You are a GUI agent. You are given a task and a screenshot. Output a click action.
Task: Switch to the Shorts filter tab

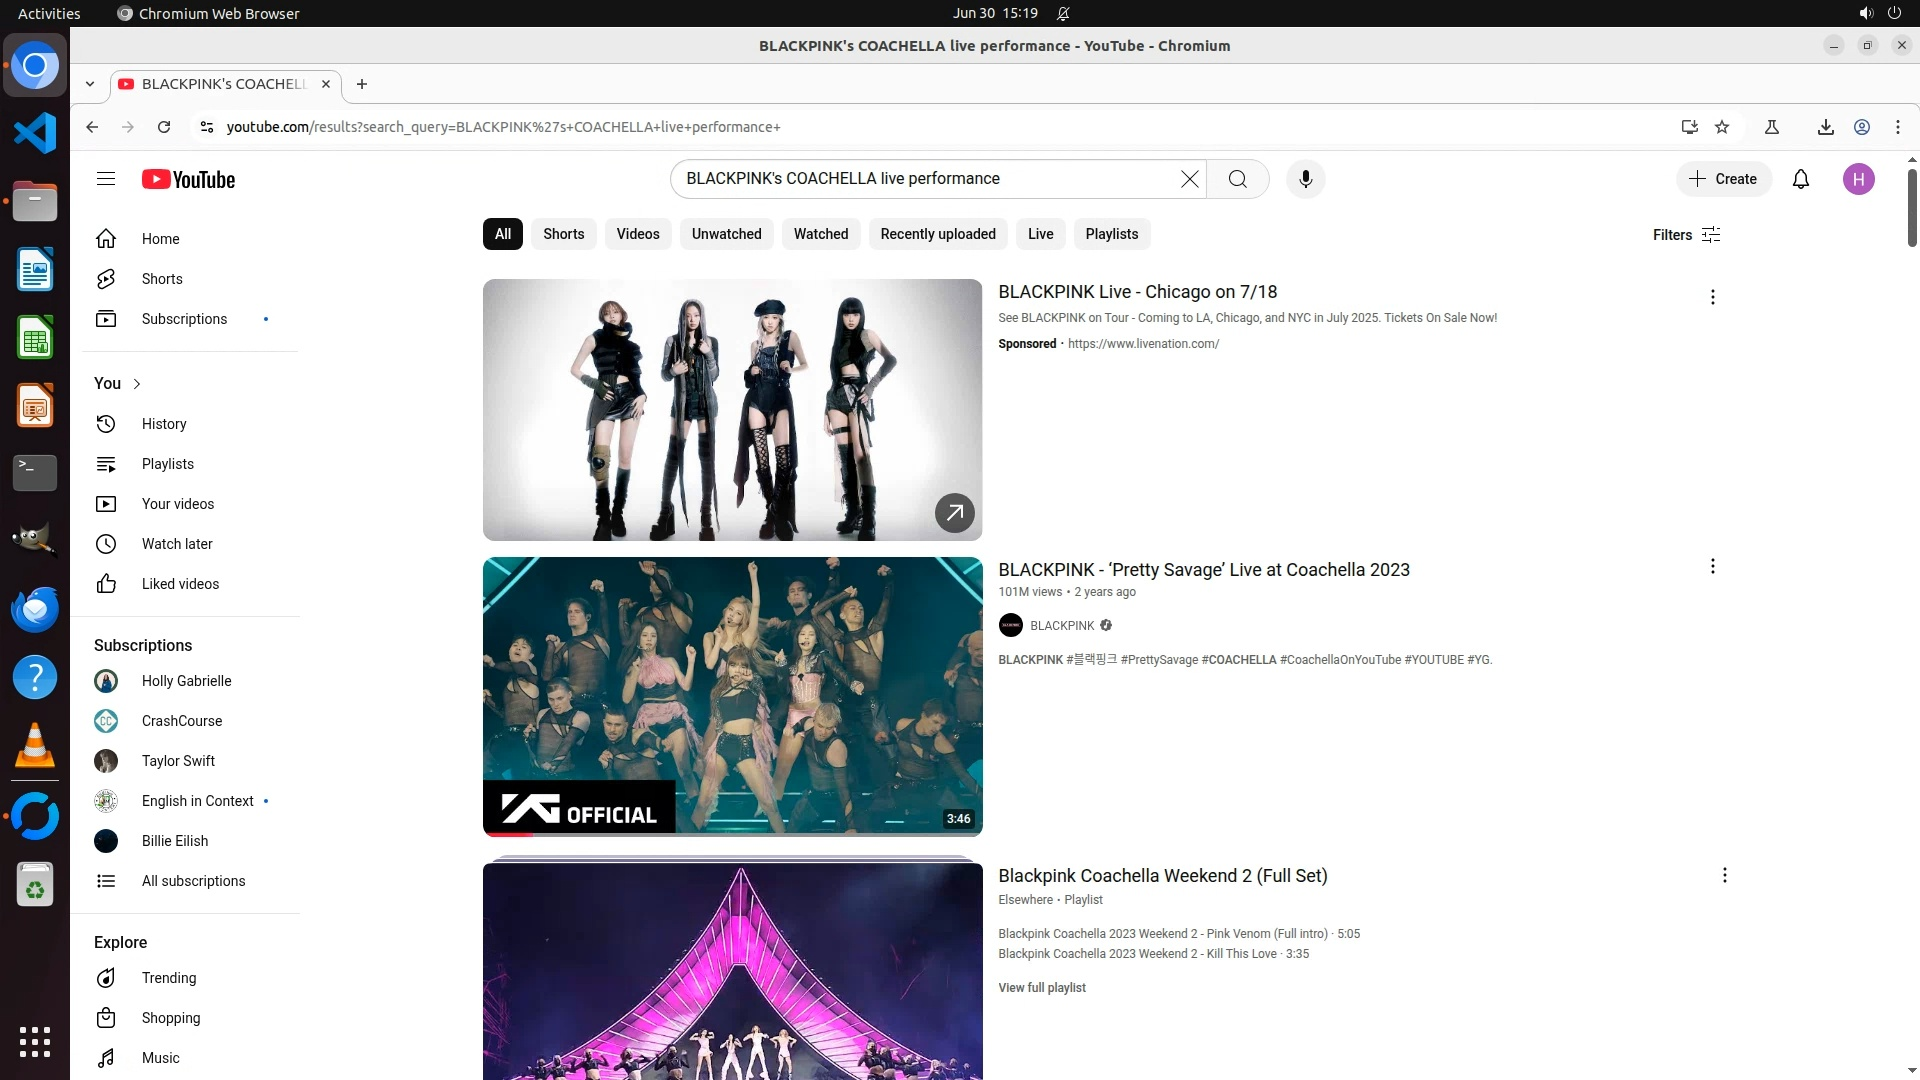coord(563,234)
